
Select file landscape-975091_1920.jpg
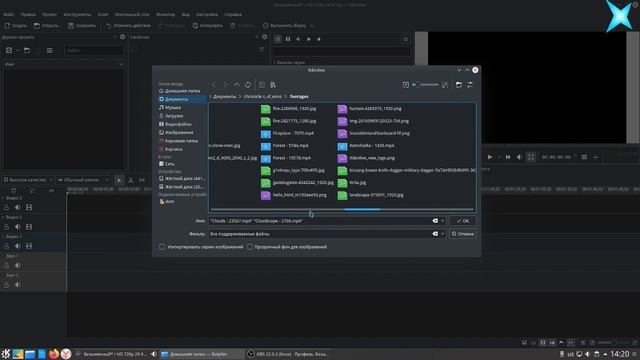pos(371,195)
